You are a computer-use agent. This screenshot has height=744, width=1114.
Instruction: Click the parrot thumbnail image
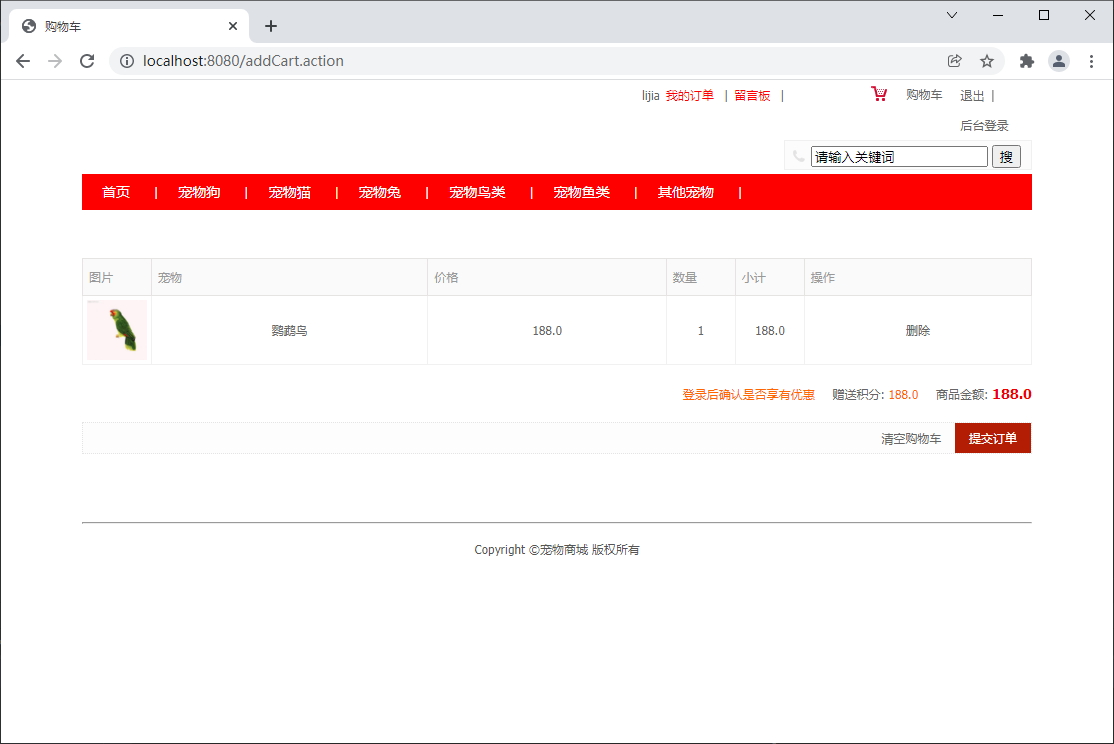[117, 330]
